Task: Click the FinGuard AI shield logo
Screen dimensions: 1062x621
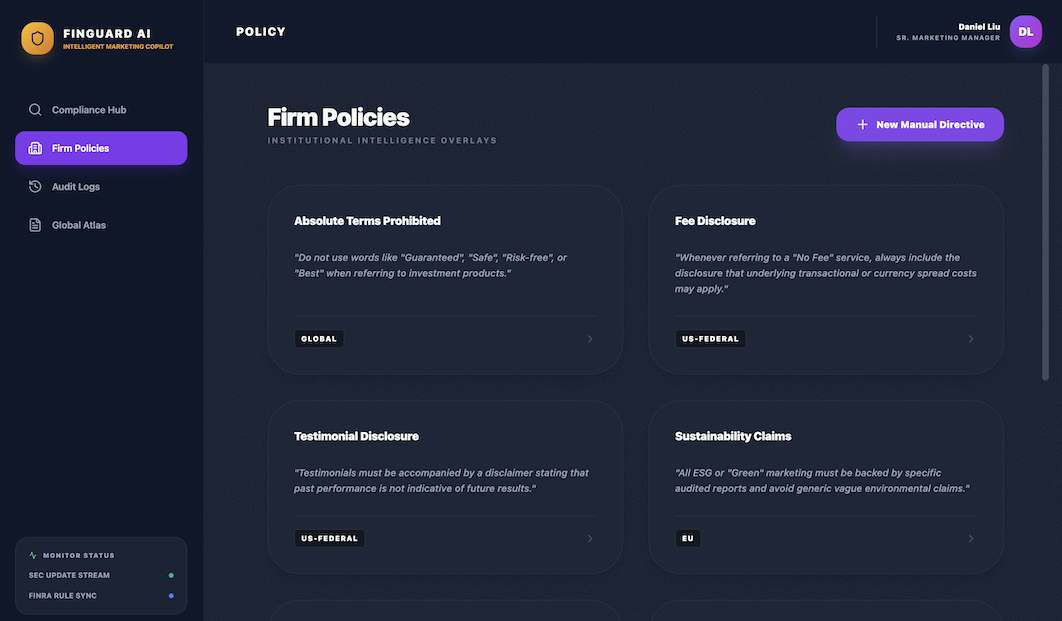Action: coord(38,39)
